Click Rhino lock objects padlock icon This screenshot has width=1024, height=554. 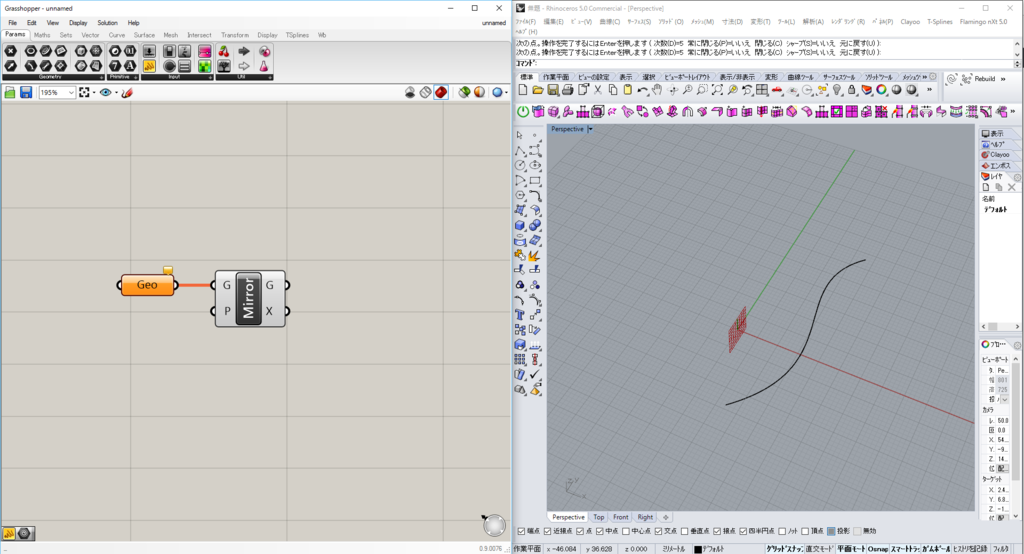[x=852, y=90]
